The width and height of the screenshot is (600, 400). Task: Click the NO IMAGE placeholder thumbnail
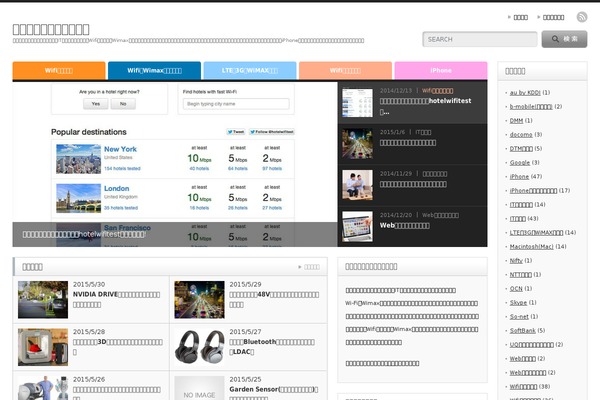point(199,388)
